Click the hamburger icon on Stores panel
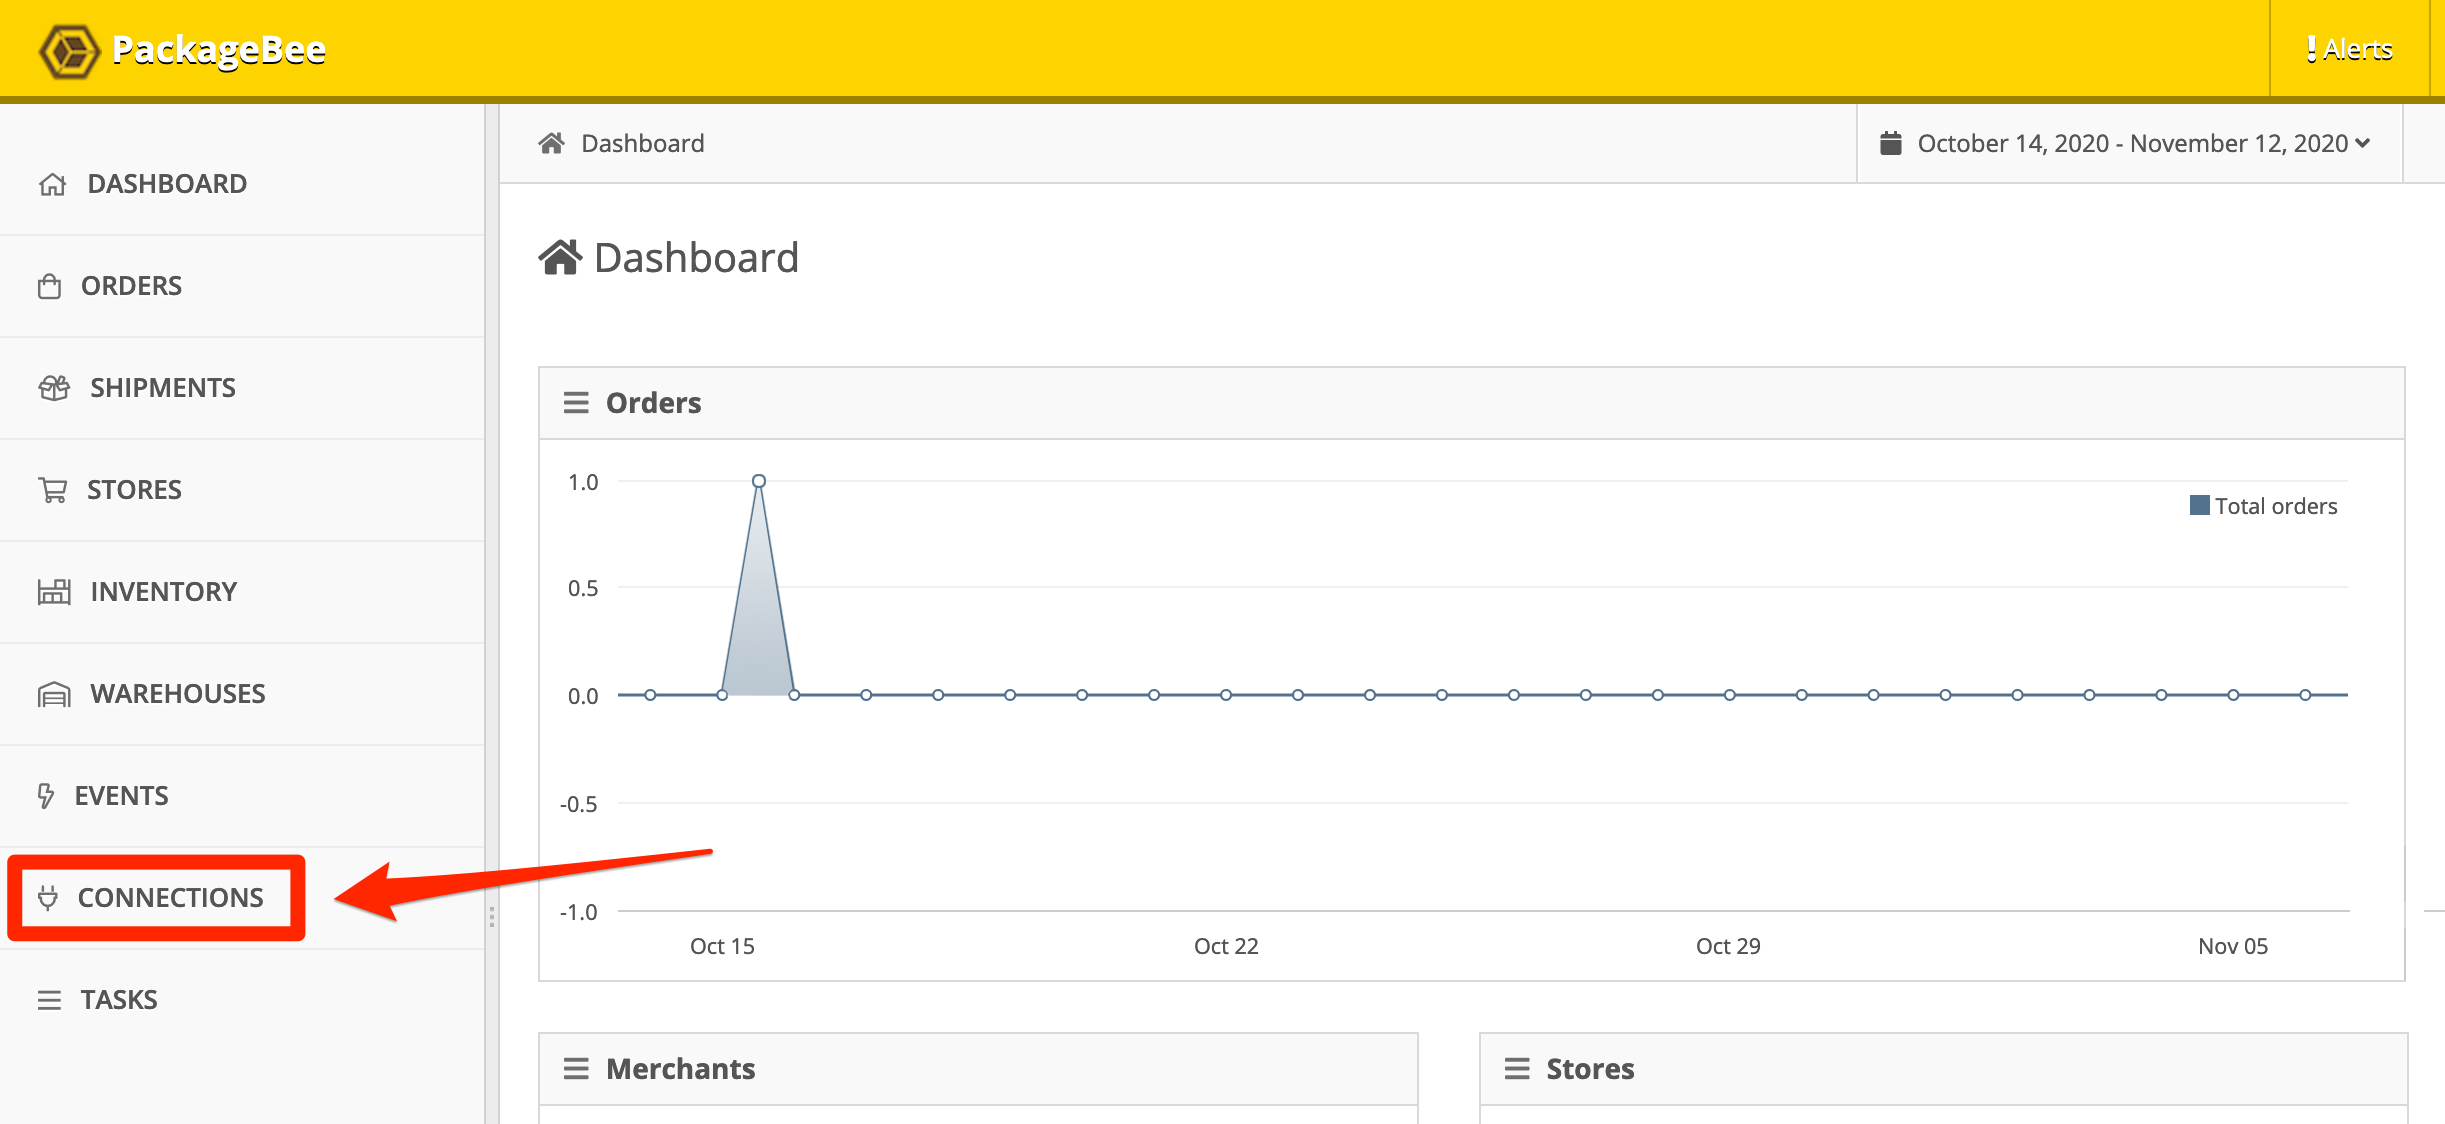 pyautogui.click(x=1517, y=1069)
